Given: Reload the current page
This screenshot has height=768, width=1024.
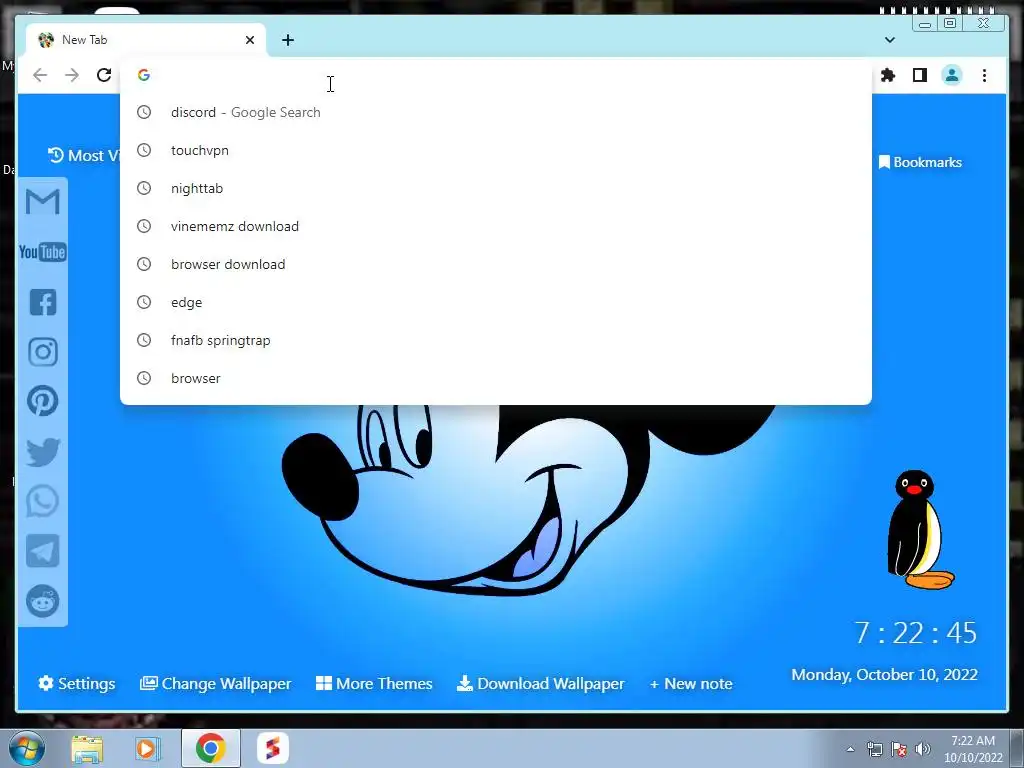Looking at the screenshot, I should pos(104,75).
